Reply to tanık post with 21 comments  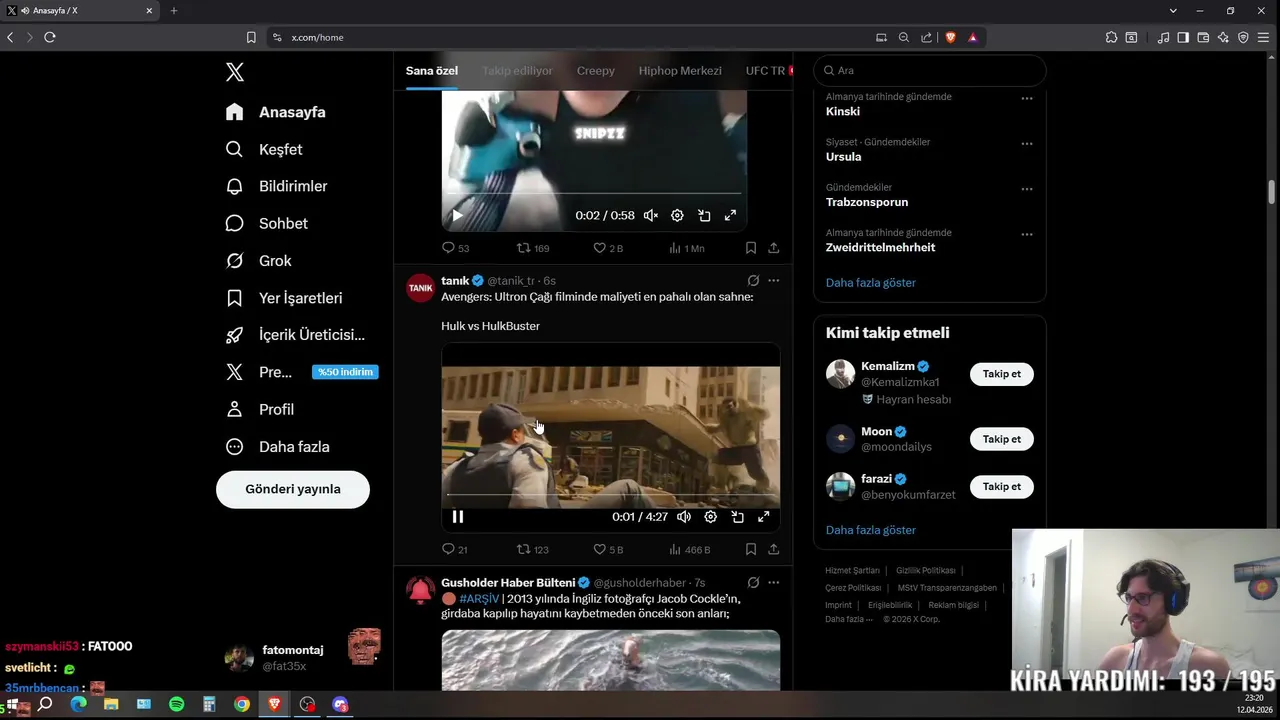pyautogui.click(x=455, y=549)
